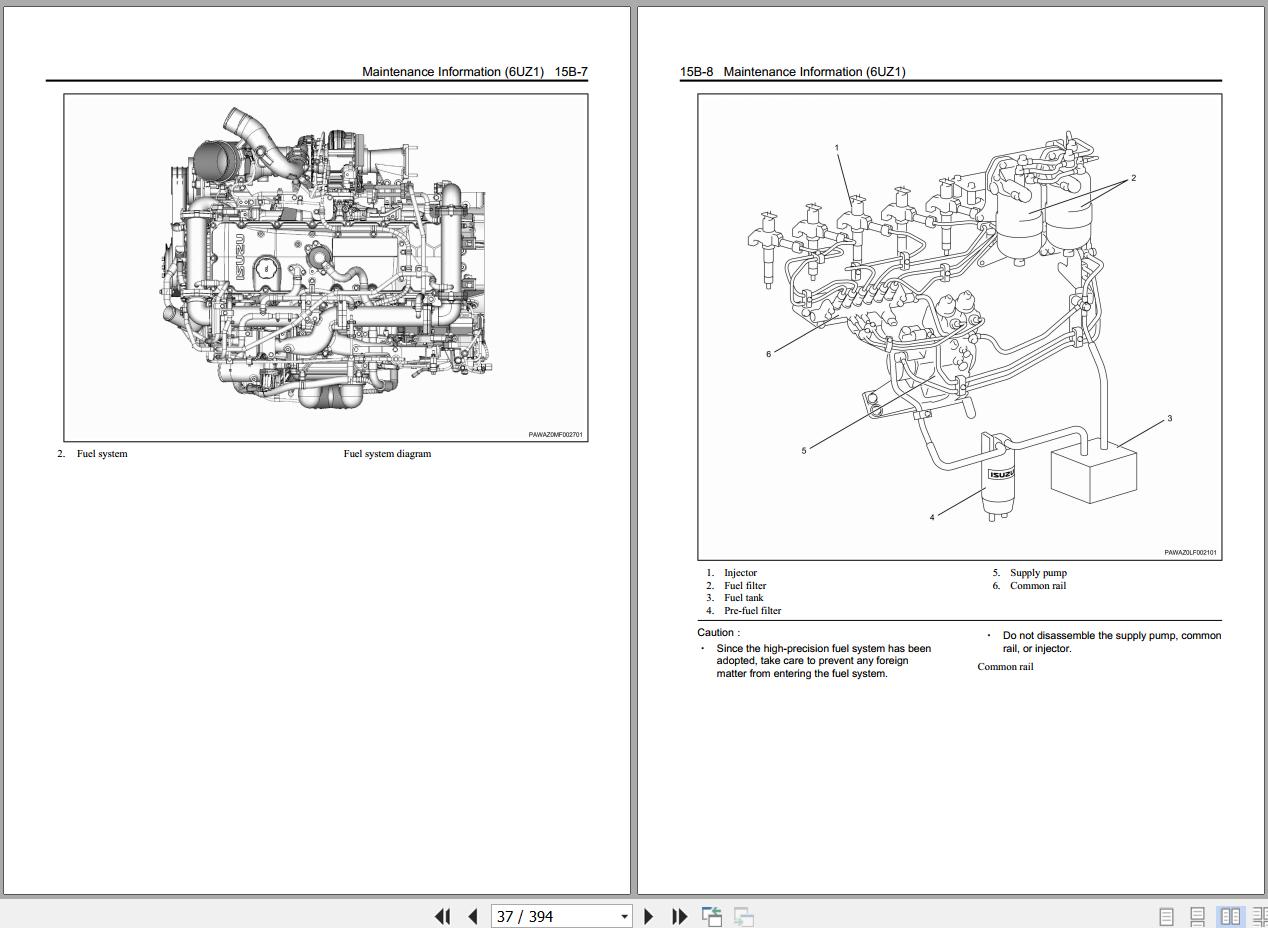
Task: Click the 'Supply pump' legend entry
Action: [x=1038, y=573]
